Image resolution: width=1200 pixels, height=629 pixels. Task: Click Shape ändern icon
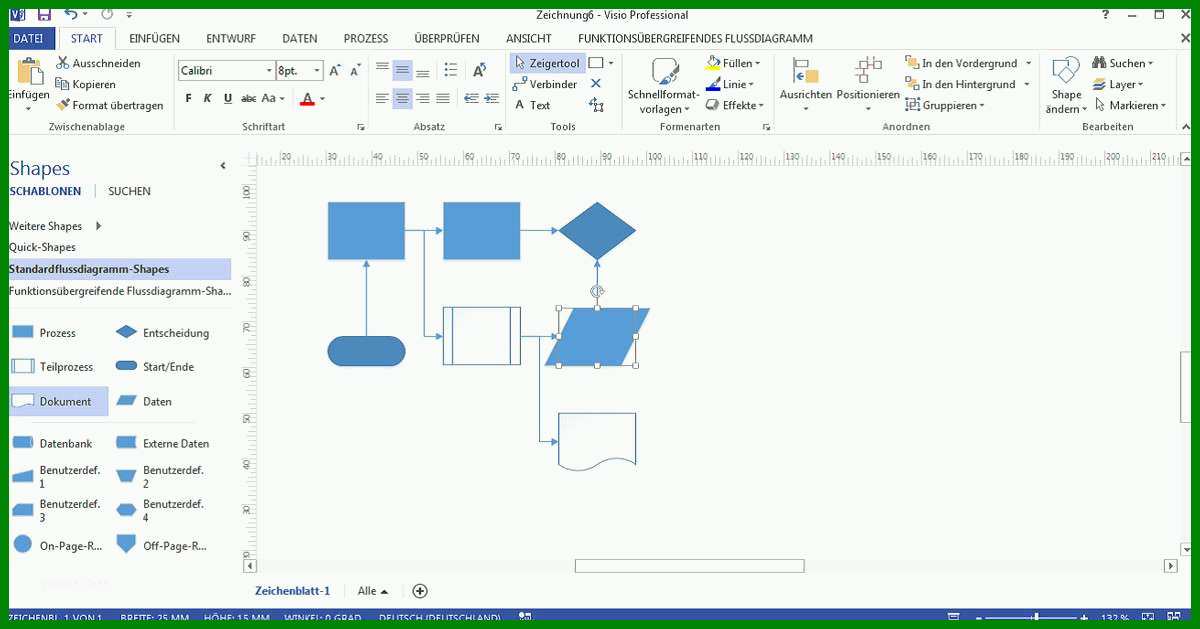pos(1066,72)
